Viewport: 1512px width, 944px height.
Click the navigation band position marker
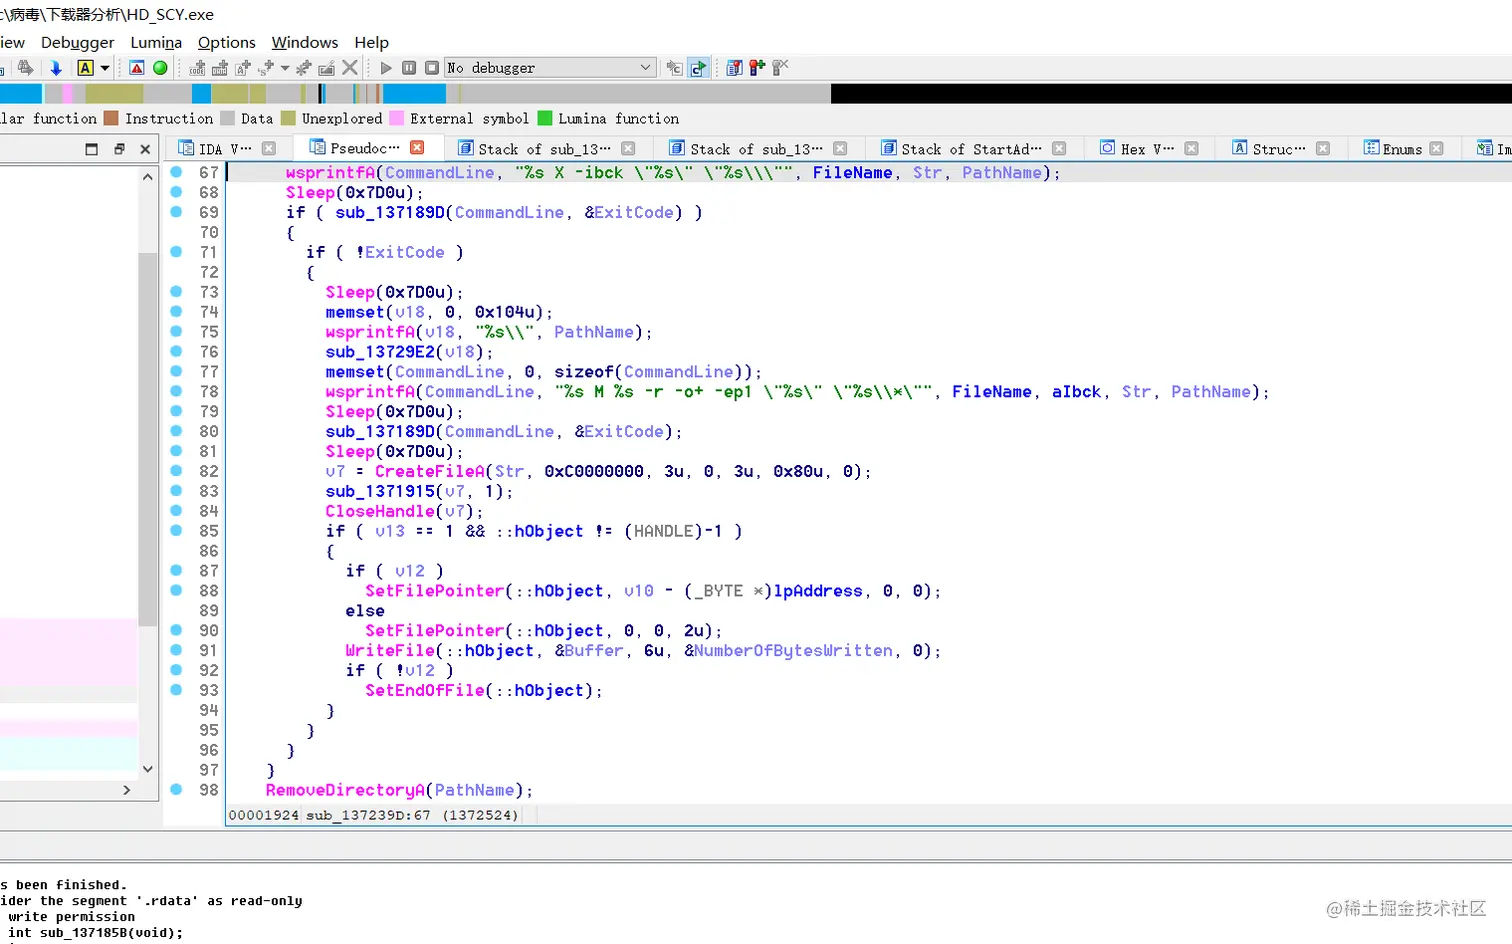coord(322,94)
